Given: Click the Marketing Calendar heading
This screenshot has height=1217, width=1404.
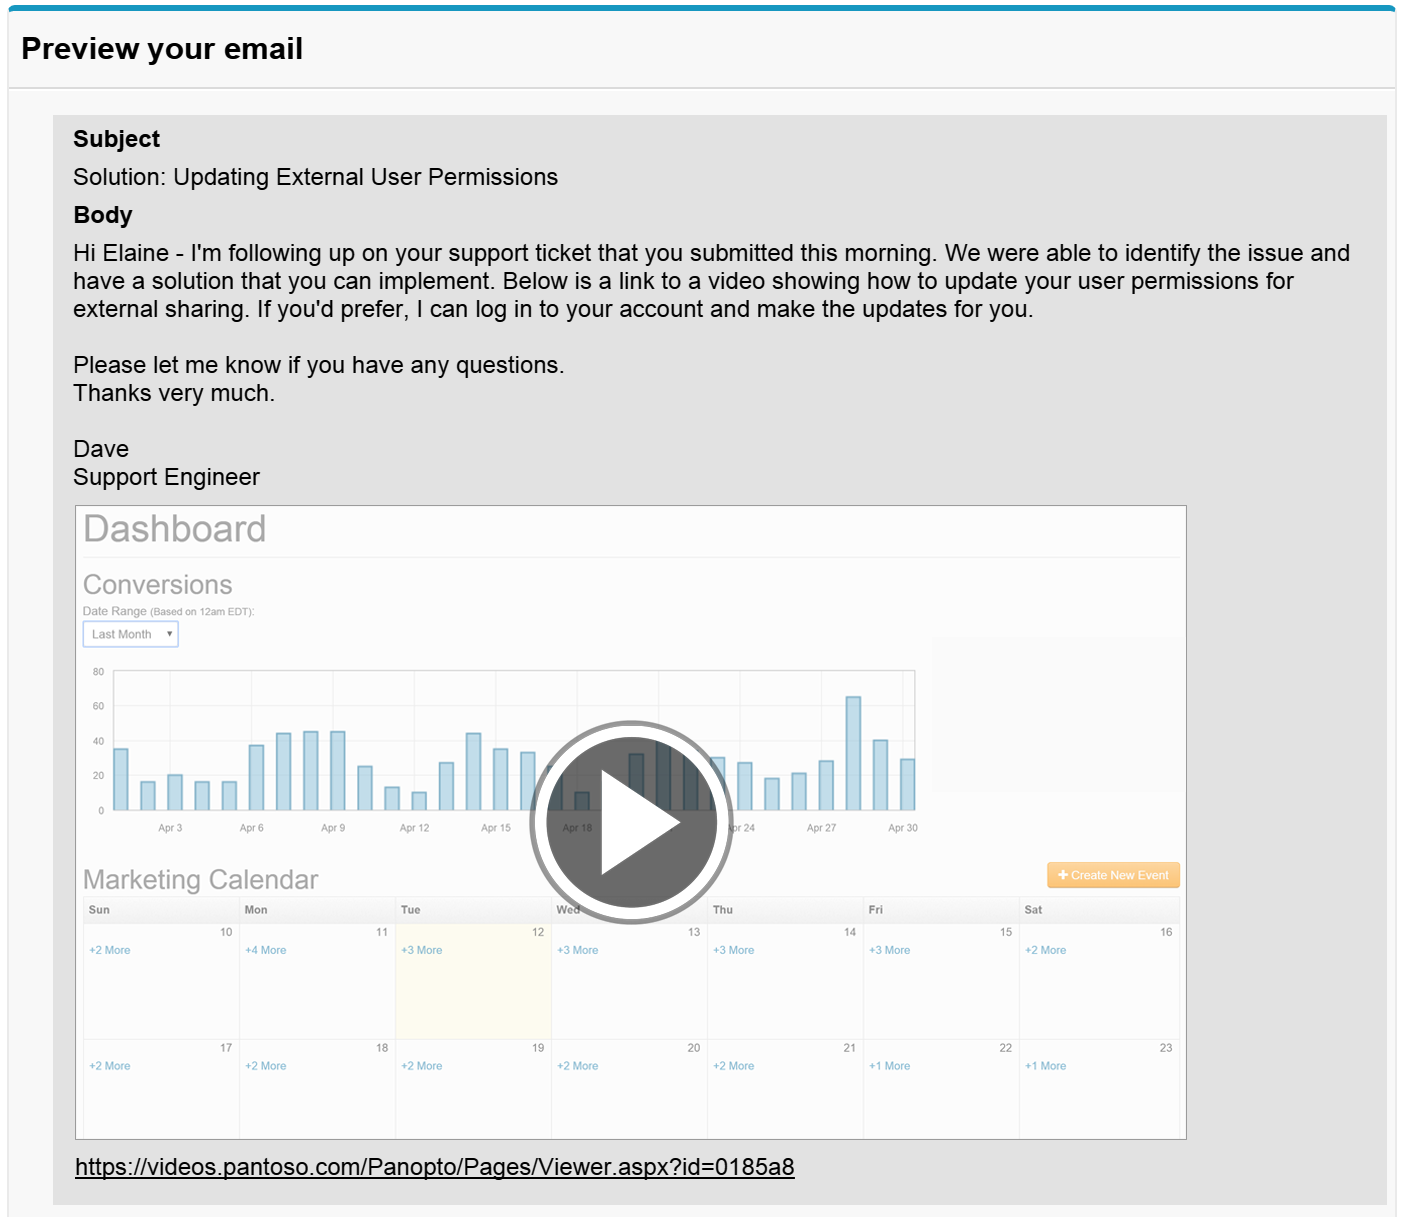Looking at the screenshot, I should tap(201, 880).
